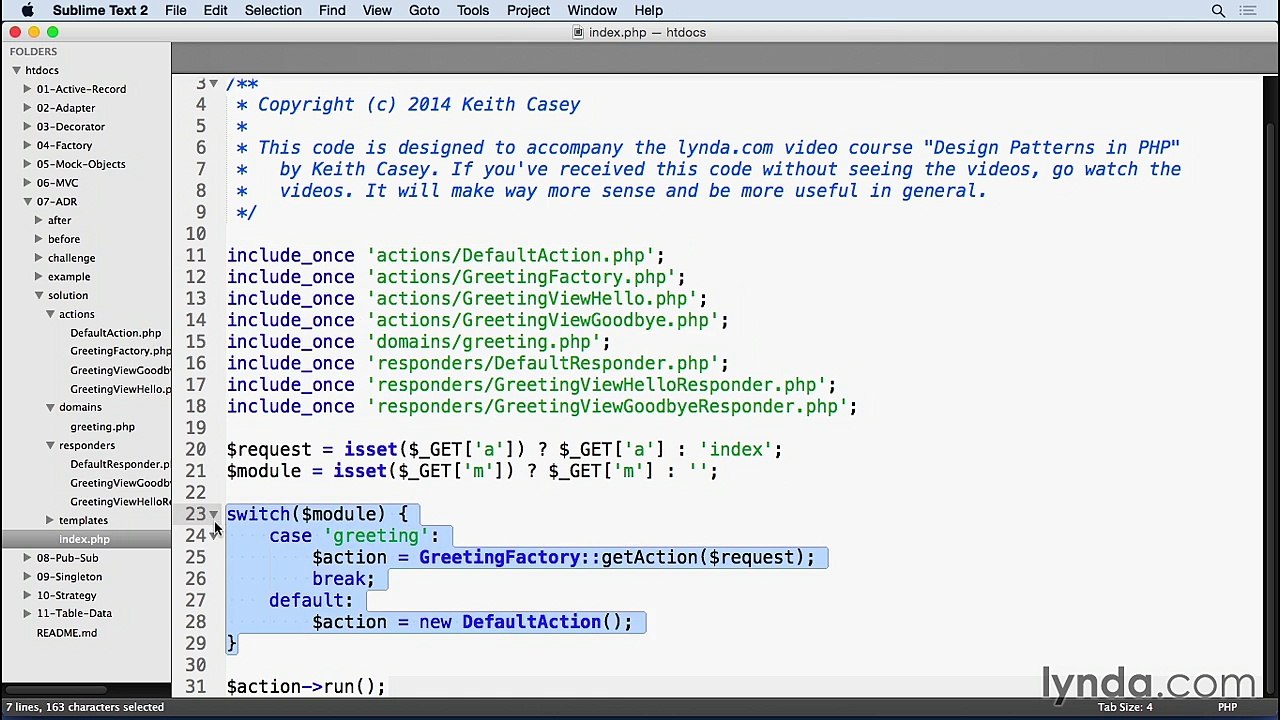
Task: Collapse the responders folder
Action: pyautogui.click(x=50, y=445)
